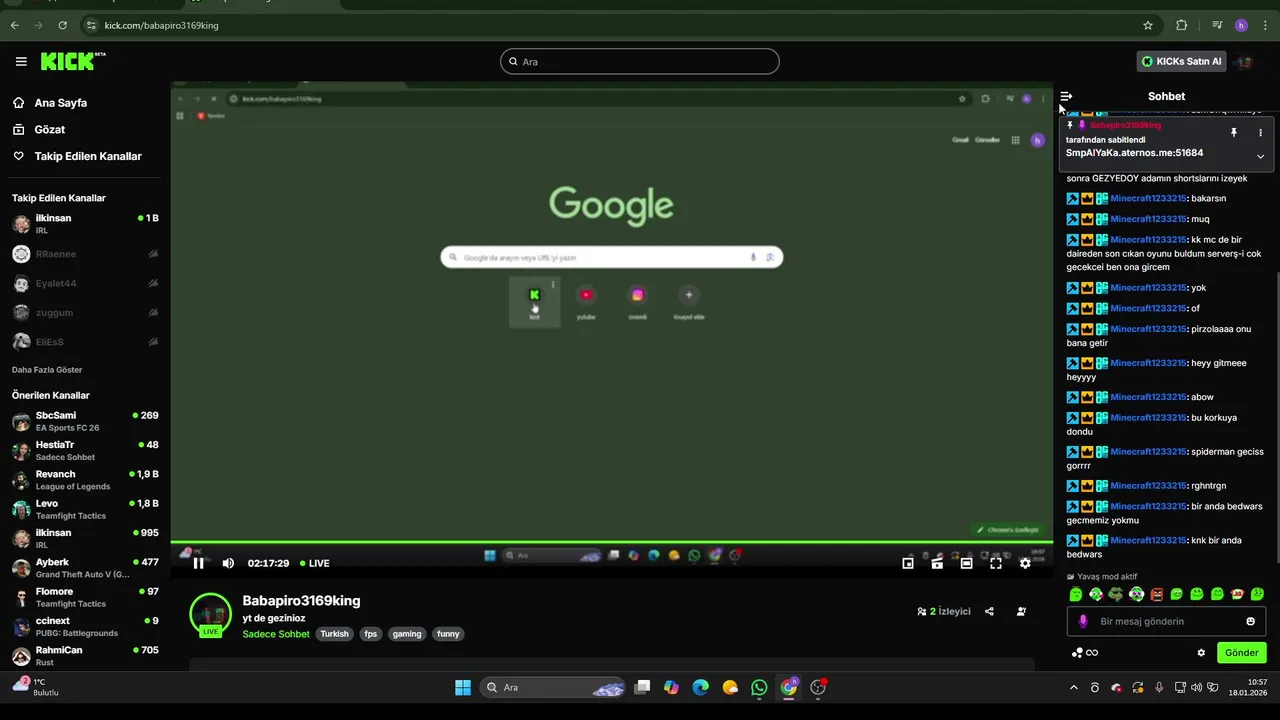This screenshot has width=1280, height=720.
Task: Share the stream via share icon
Action: coord(989,611)
